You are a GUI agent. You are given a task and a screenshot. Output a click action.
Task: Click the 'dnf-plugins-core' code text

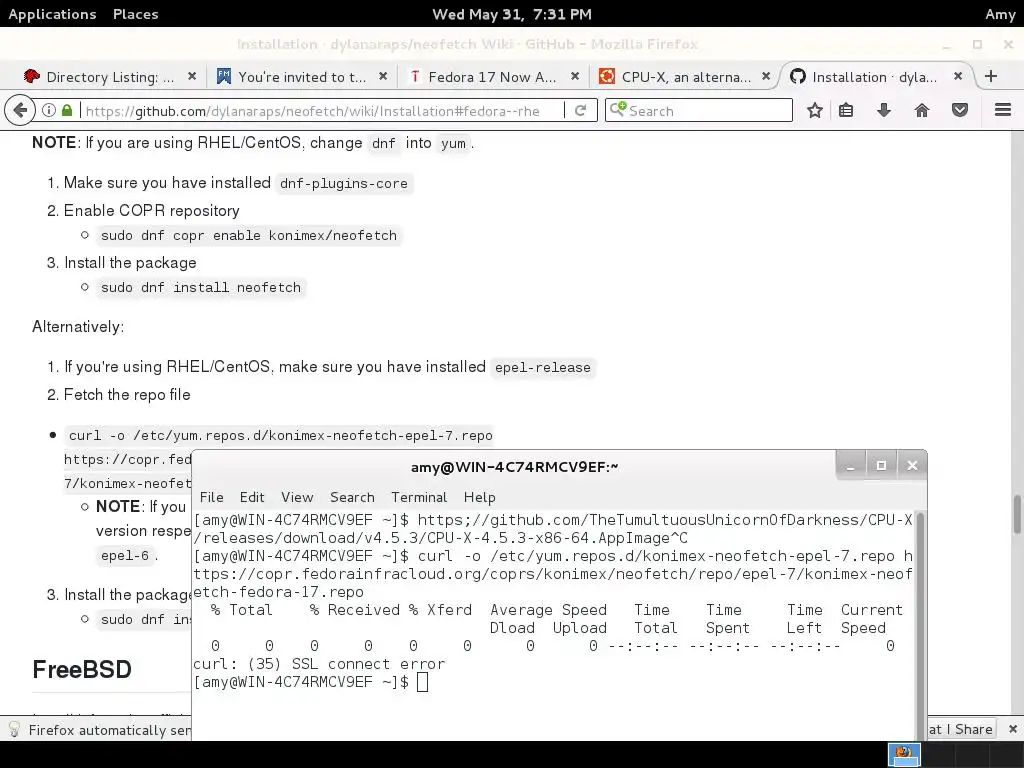click(x=344, y=184)
